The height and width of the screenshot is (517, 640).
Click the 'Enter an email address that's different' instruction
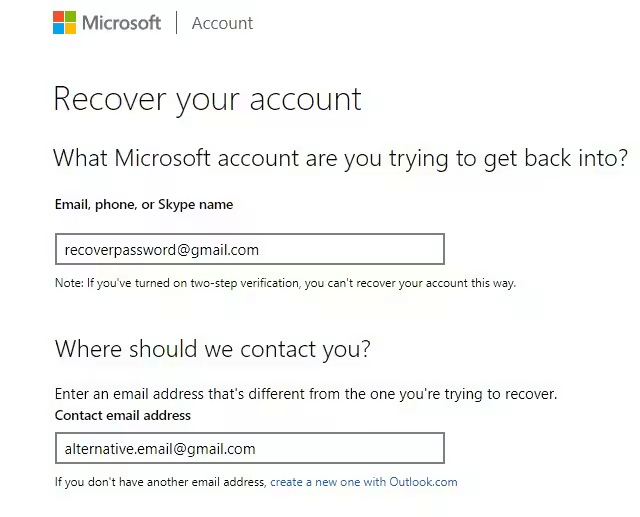[x=305, y=394]
